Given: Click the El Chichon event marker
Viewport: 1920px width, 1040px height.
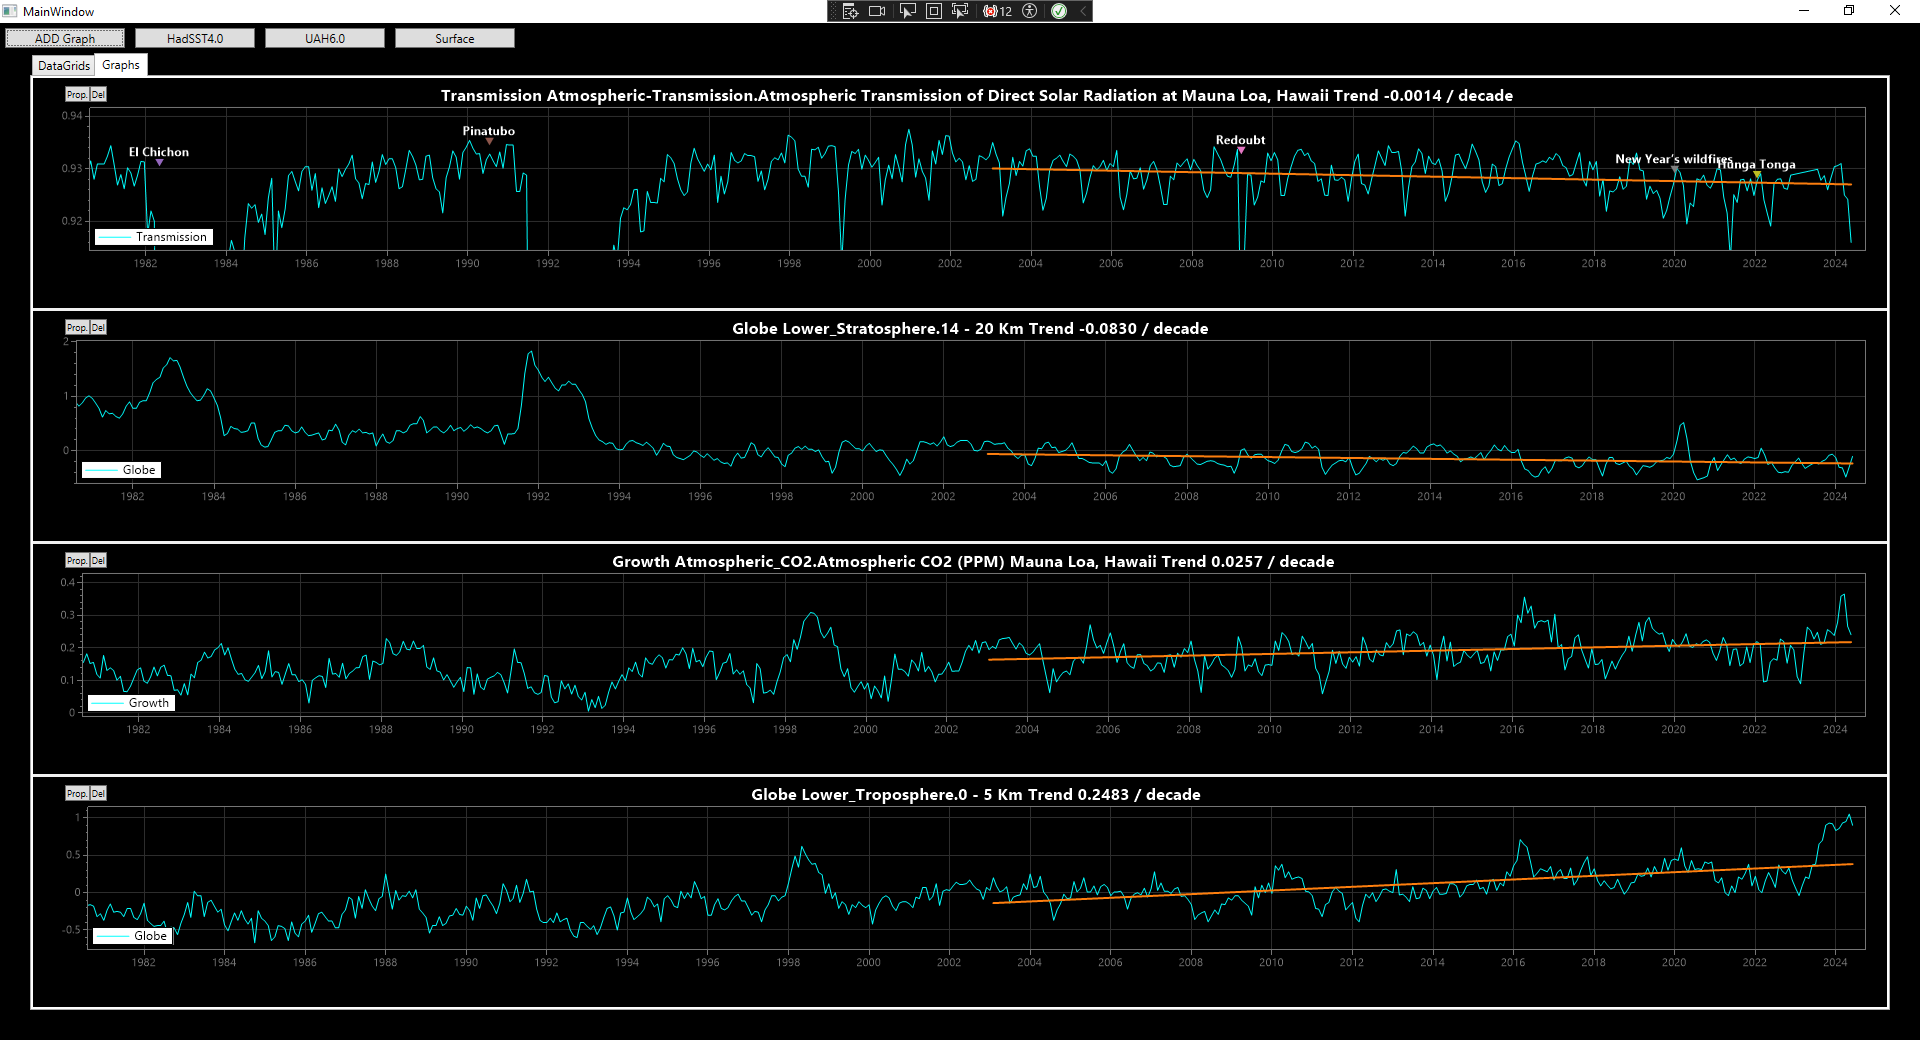Looking at the screenshot, I should coord(159,162).
